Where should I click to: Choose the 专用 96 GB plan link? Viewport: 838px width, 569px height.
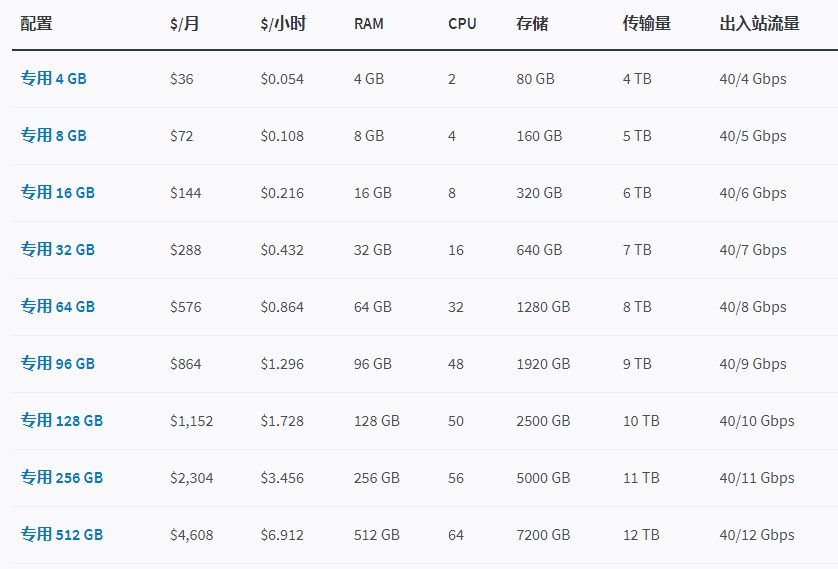pos(58,364)
